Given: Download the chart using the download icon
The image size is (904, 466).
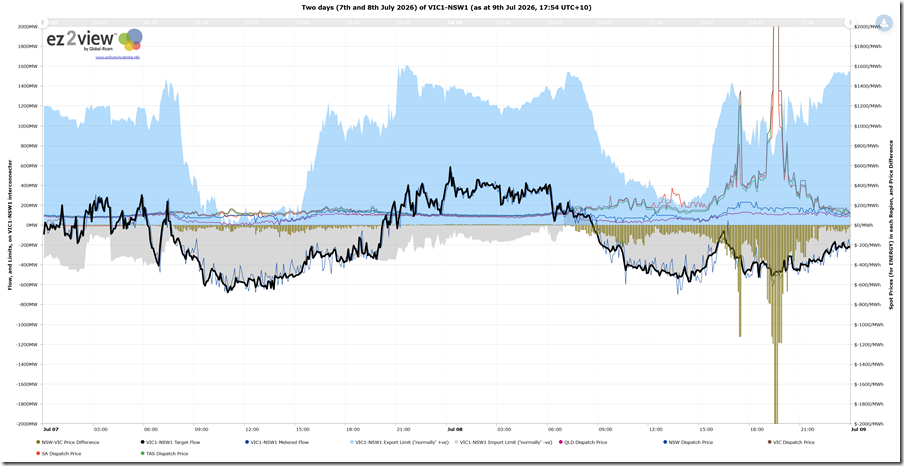Looking at the screenshot, I should point(883,22).
